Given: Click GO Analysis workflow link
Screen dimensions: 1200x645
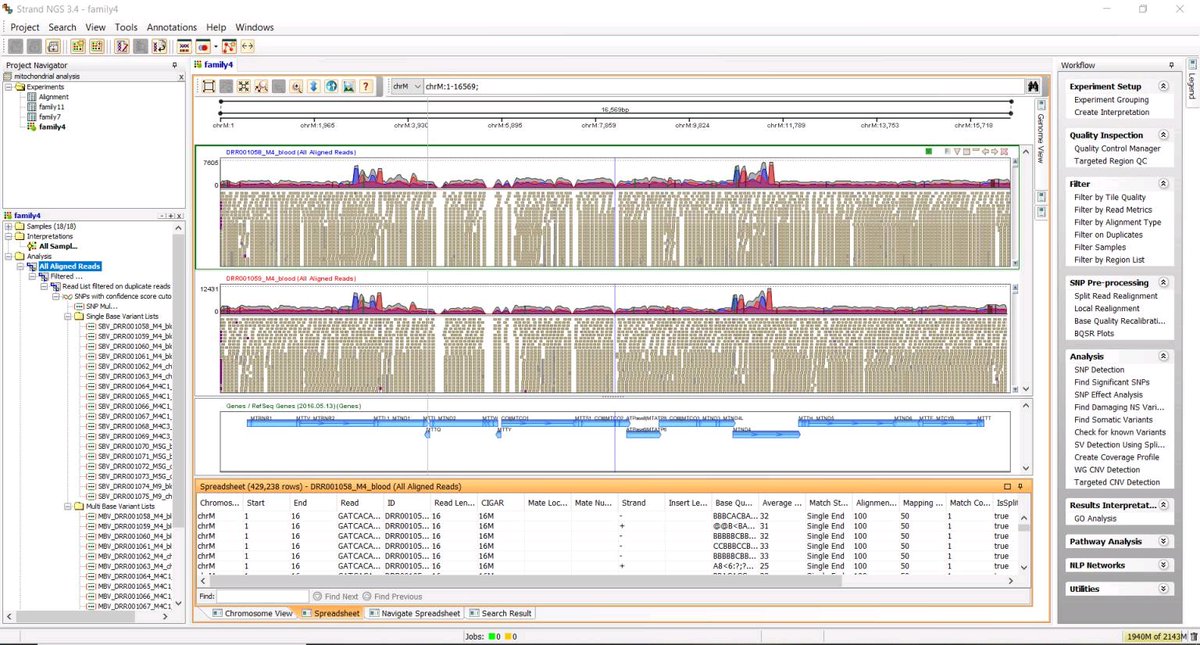Looking at the screenshot, I should tap(1095, 519).
